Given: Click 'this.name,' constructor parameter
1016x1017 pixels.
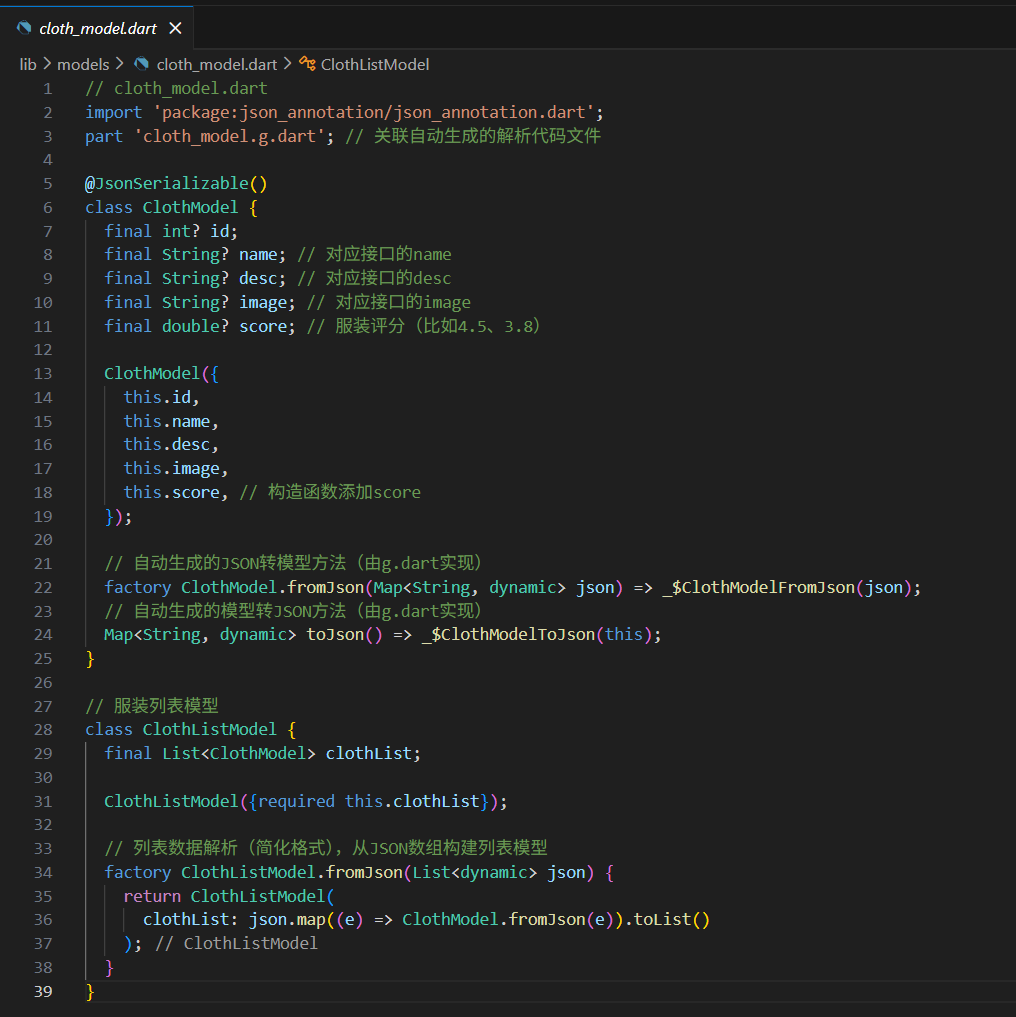Looking at the screenshot, I should point(171,421).
